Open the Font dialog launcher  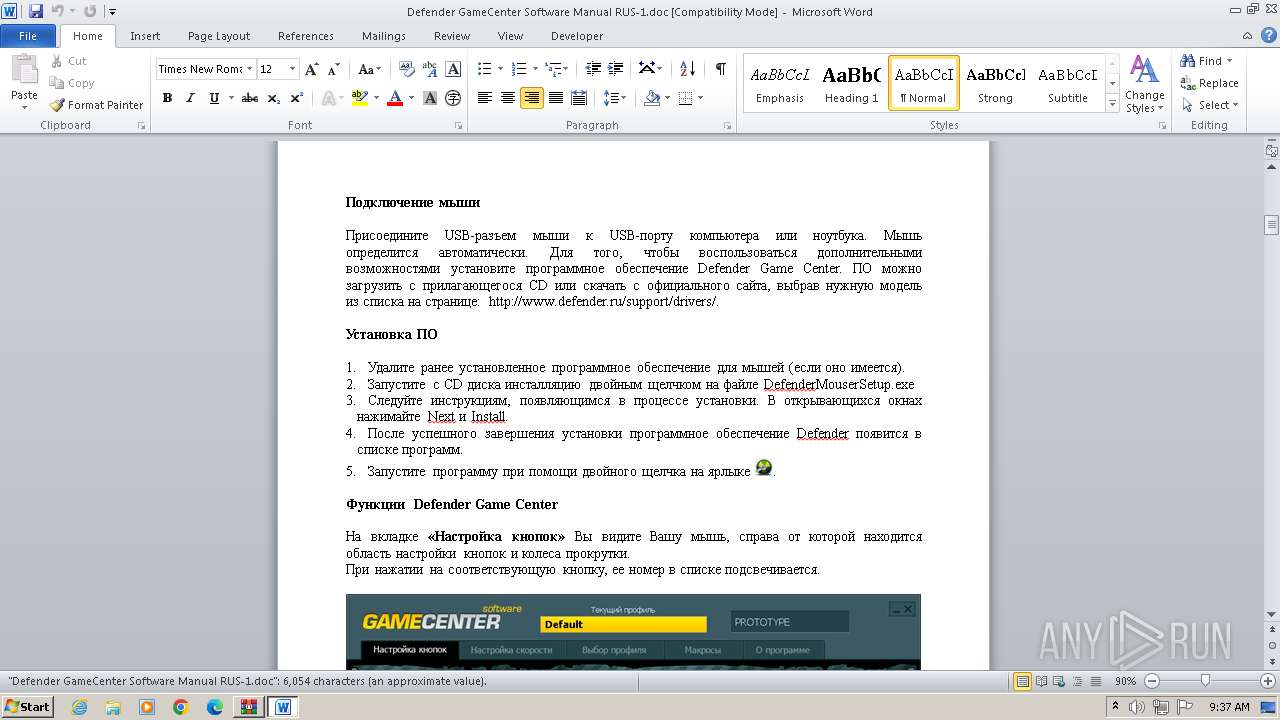459,126
